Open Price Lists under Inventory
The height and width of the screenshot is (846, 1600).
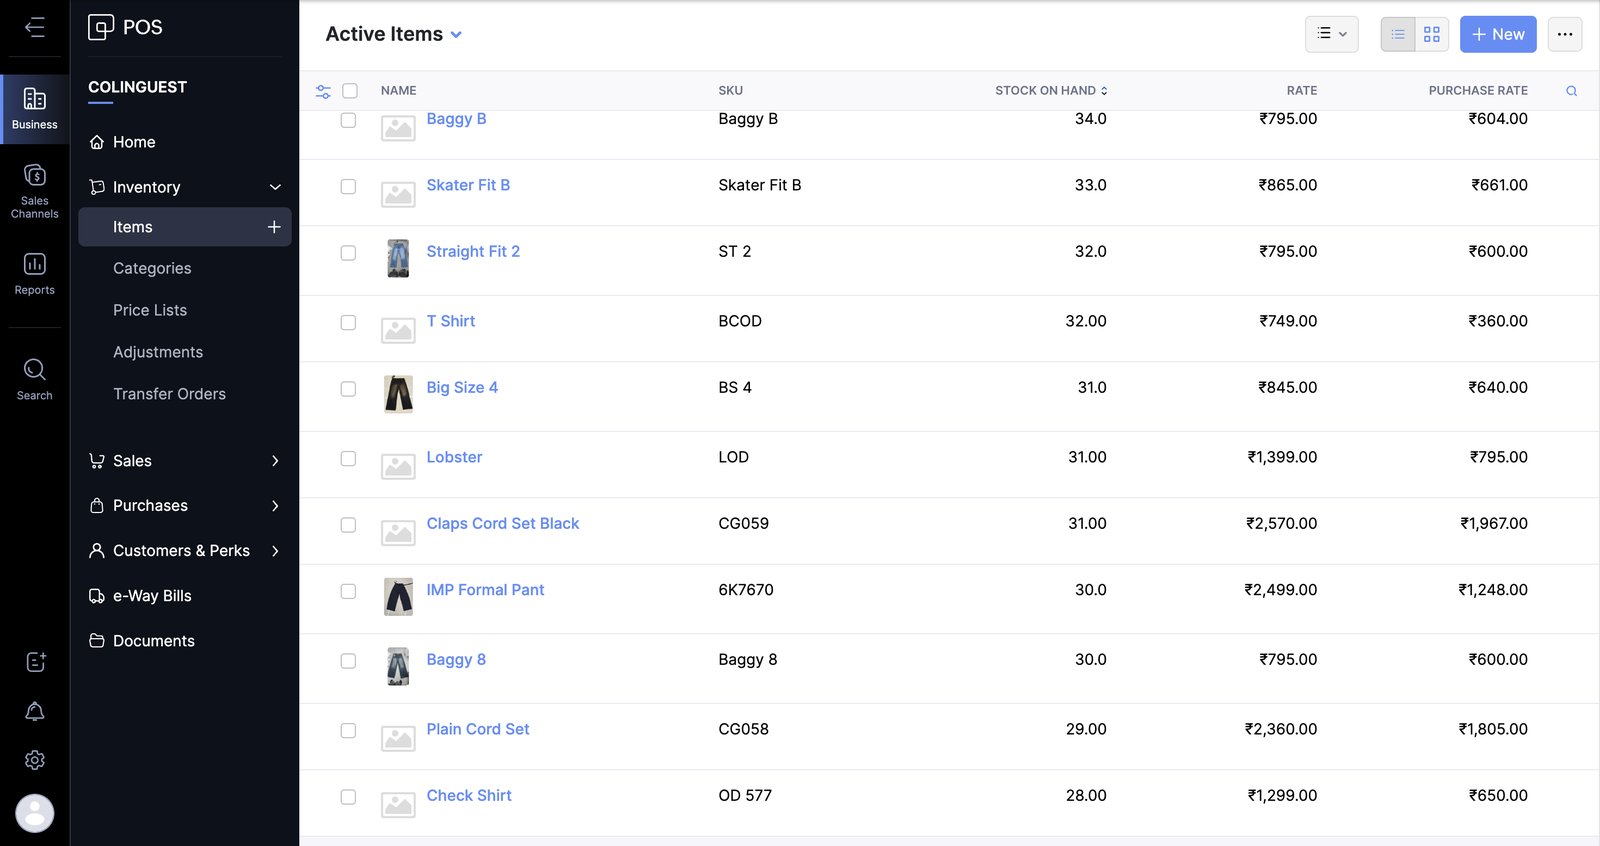150,310
